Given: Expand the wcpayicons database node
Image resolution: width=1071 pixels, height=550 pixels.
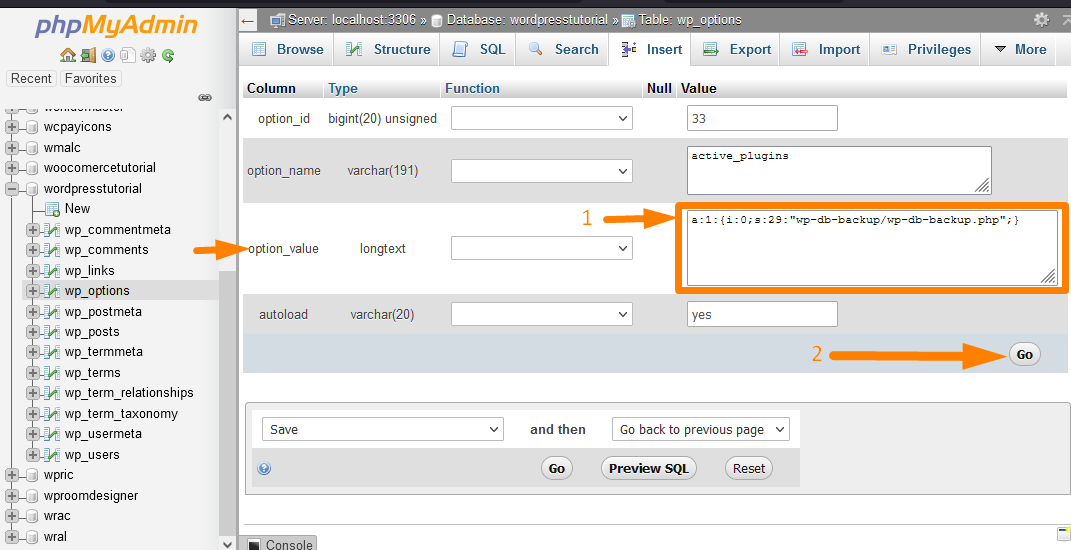Looking at the screenshot, I should pos(12,127).
